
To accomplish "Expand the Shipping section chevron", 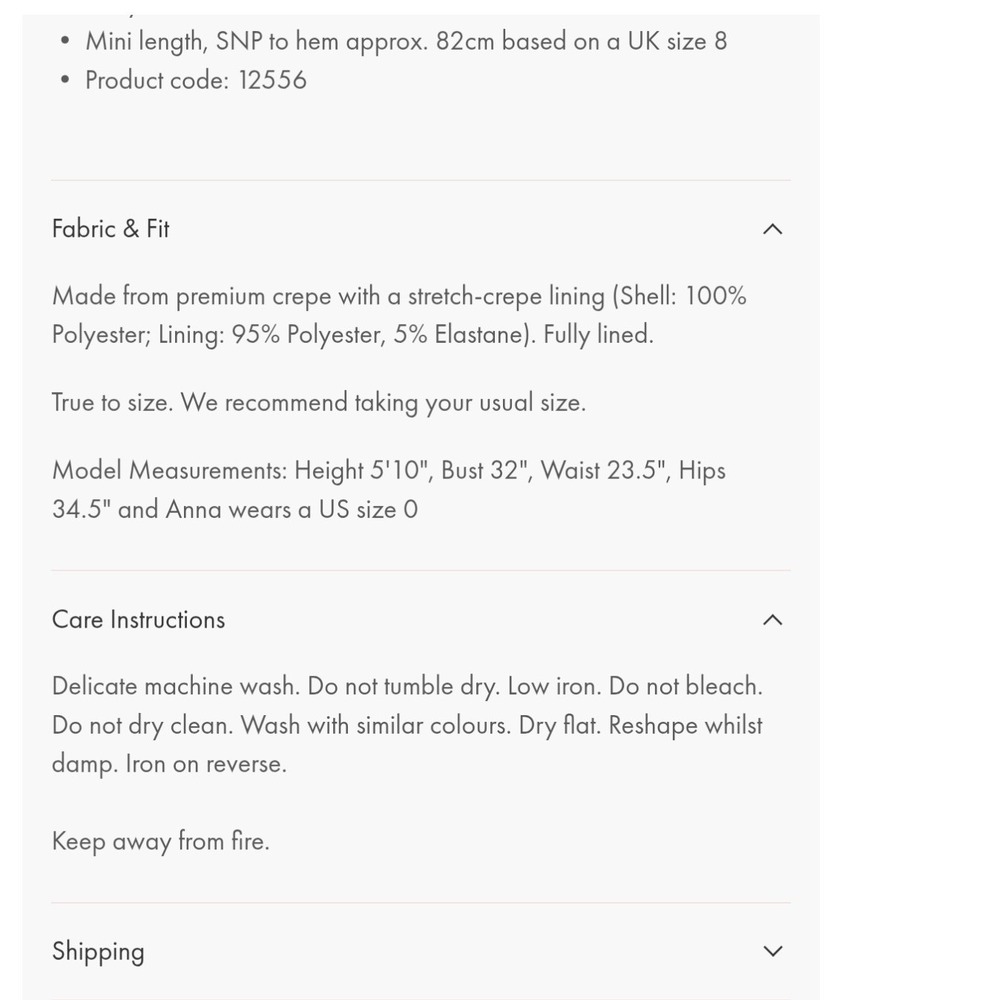I will pos(772,951).
